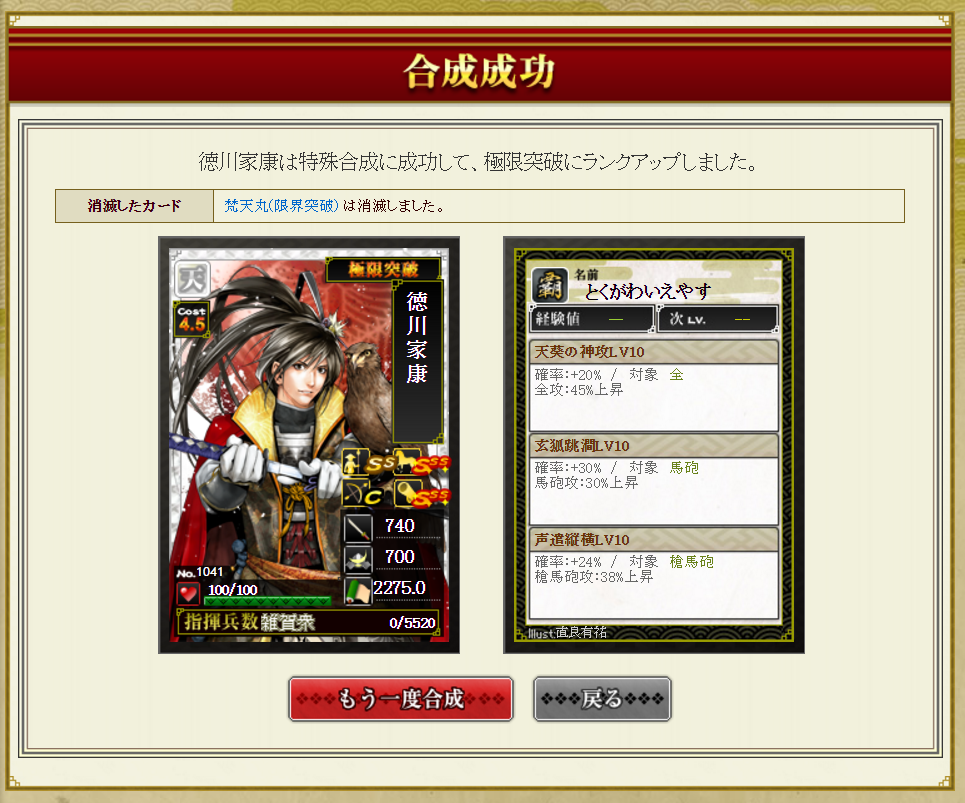
Task: Select the 天葵の神攻LV10 skill header
Action: click(x=654, y=352)
